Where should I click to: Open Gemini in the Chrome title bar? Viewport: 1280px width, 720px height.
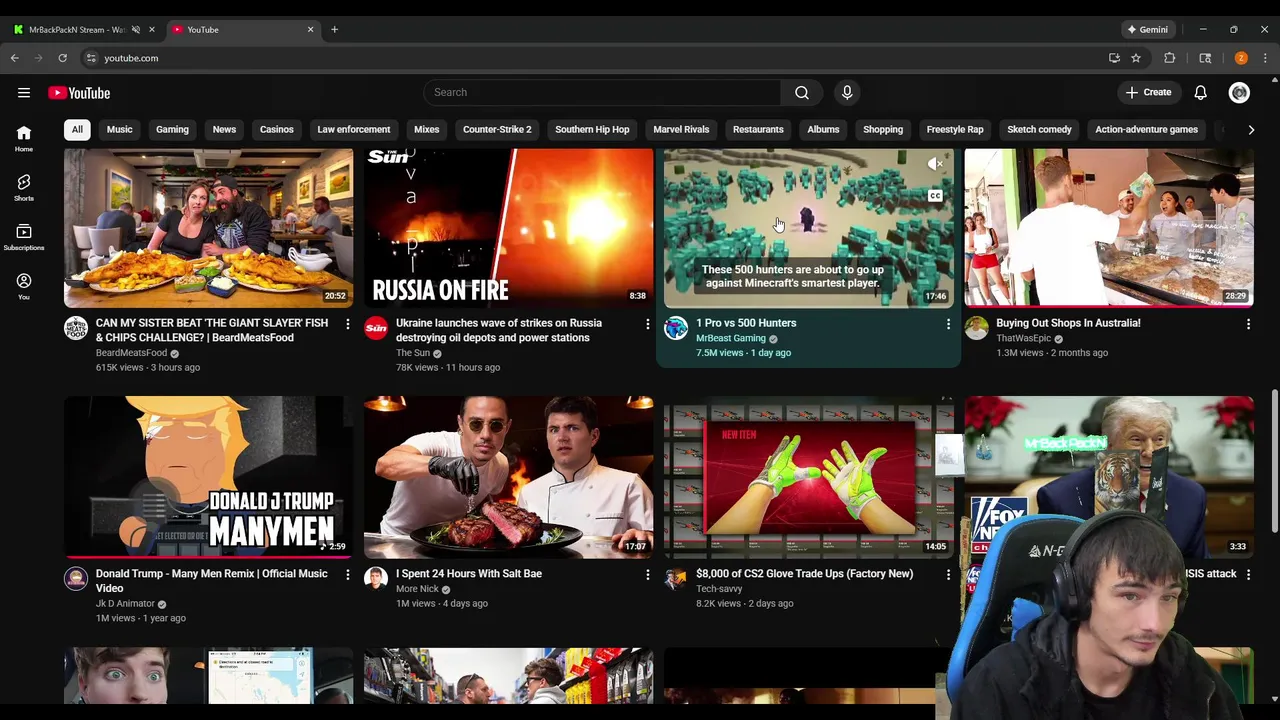(1147, 30)
